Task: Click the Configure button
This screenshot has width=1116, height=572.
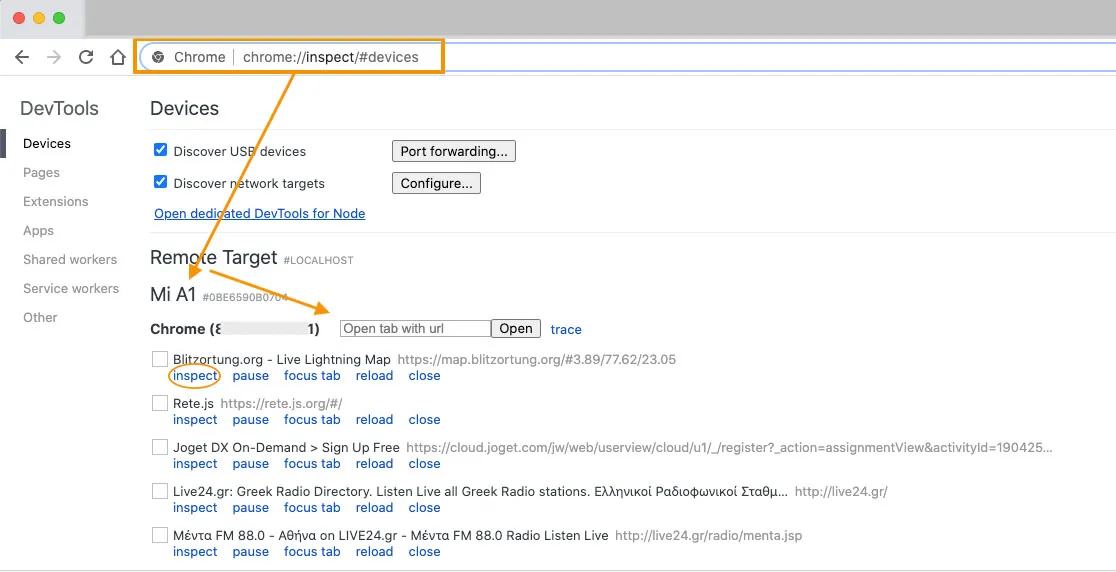Action: pos(436,183)
